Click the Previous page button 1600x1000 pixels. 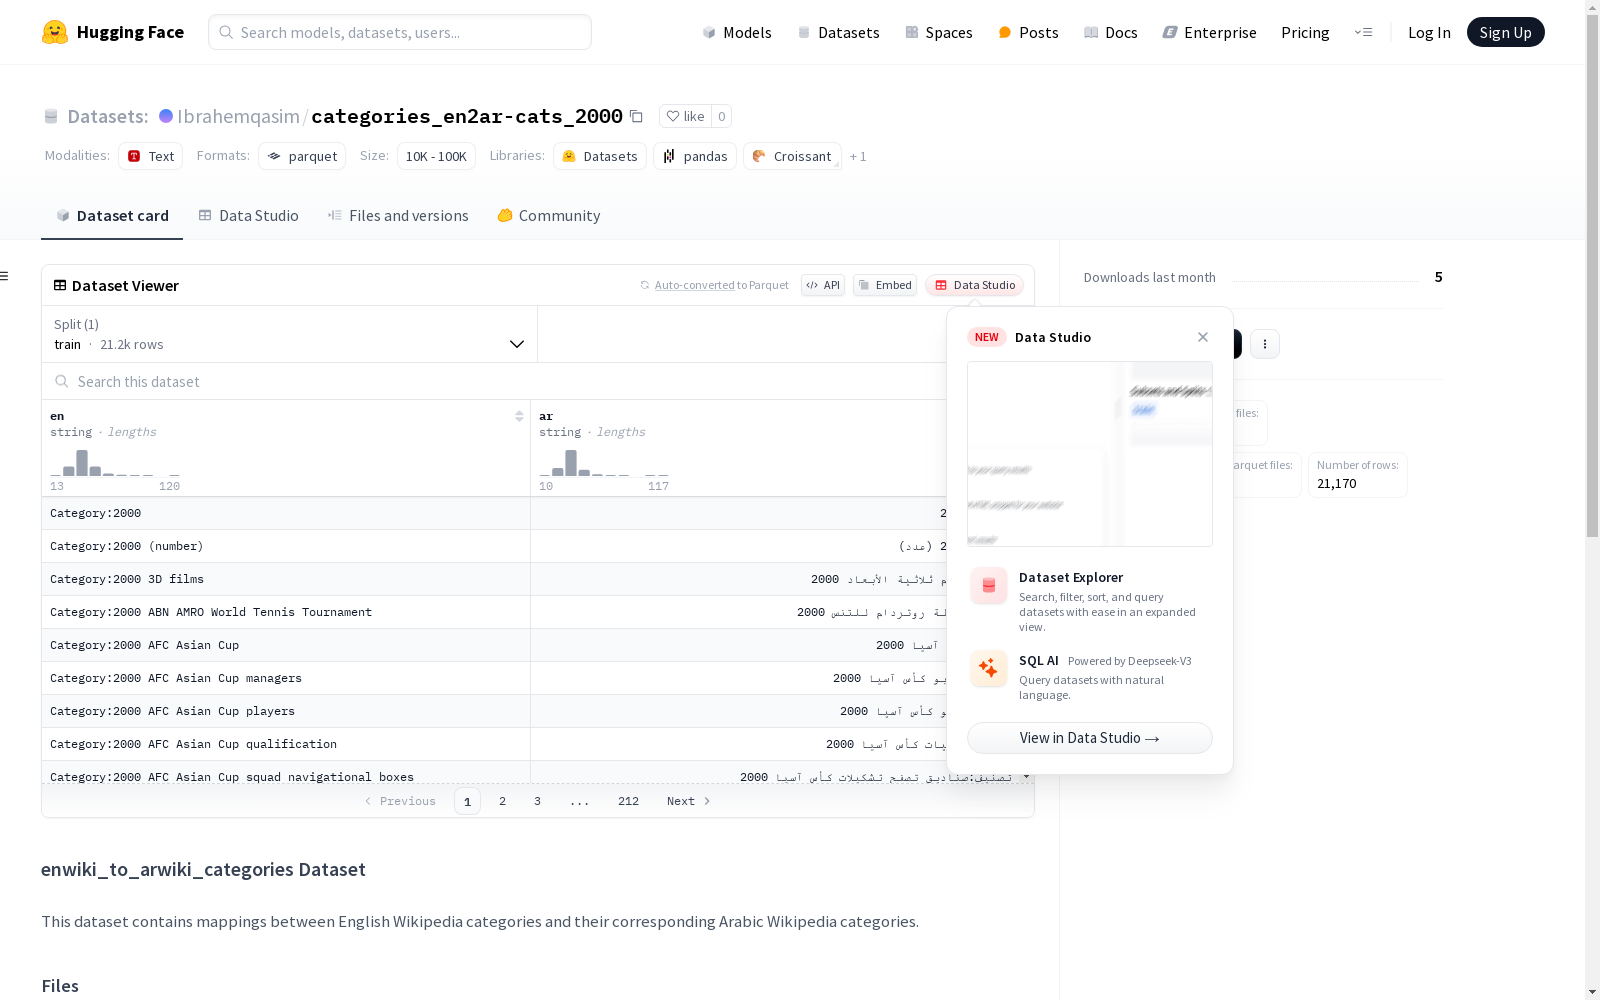pyautogui.click(x=400, y=801)
